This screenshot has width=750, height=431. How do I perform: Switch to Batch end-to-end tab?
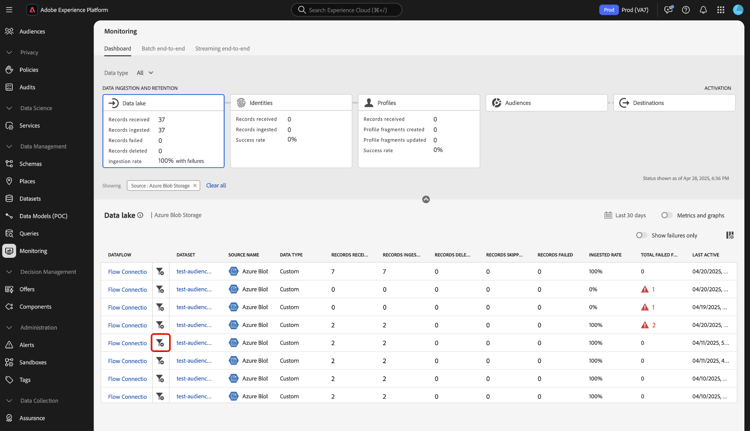click(x=163, y=48)
